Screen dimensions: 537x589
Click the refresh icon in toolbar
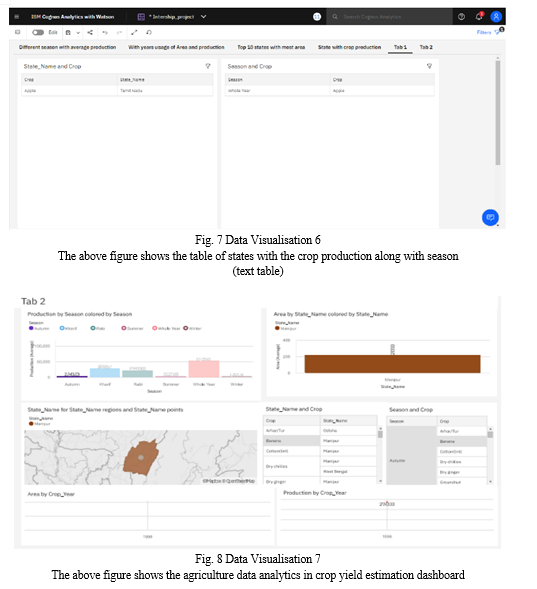click(149, 32)
